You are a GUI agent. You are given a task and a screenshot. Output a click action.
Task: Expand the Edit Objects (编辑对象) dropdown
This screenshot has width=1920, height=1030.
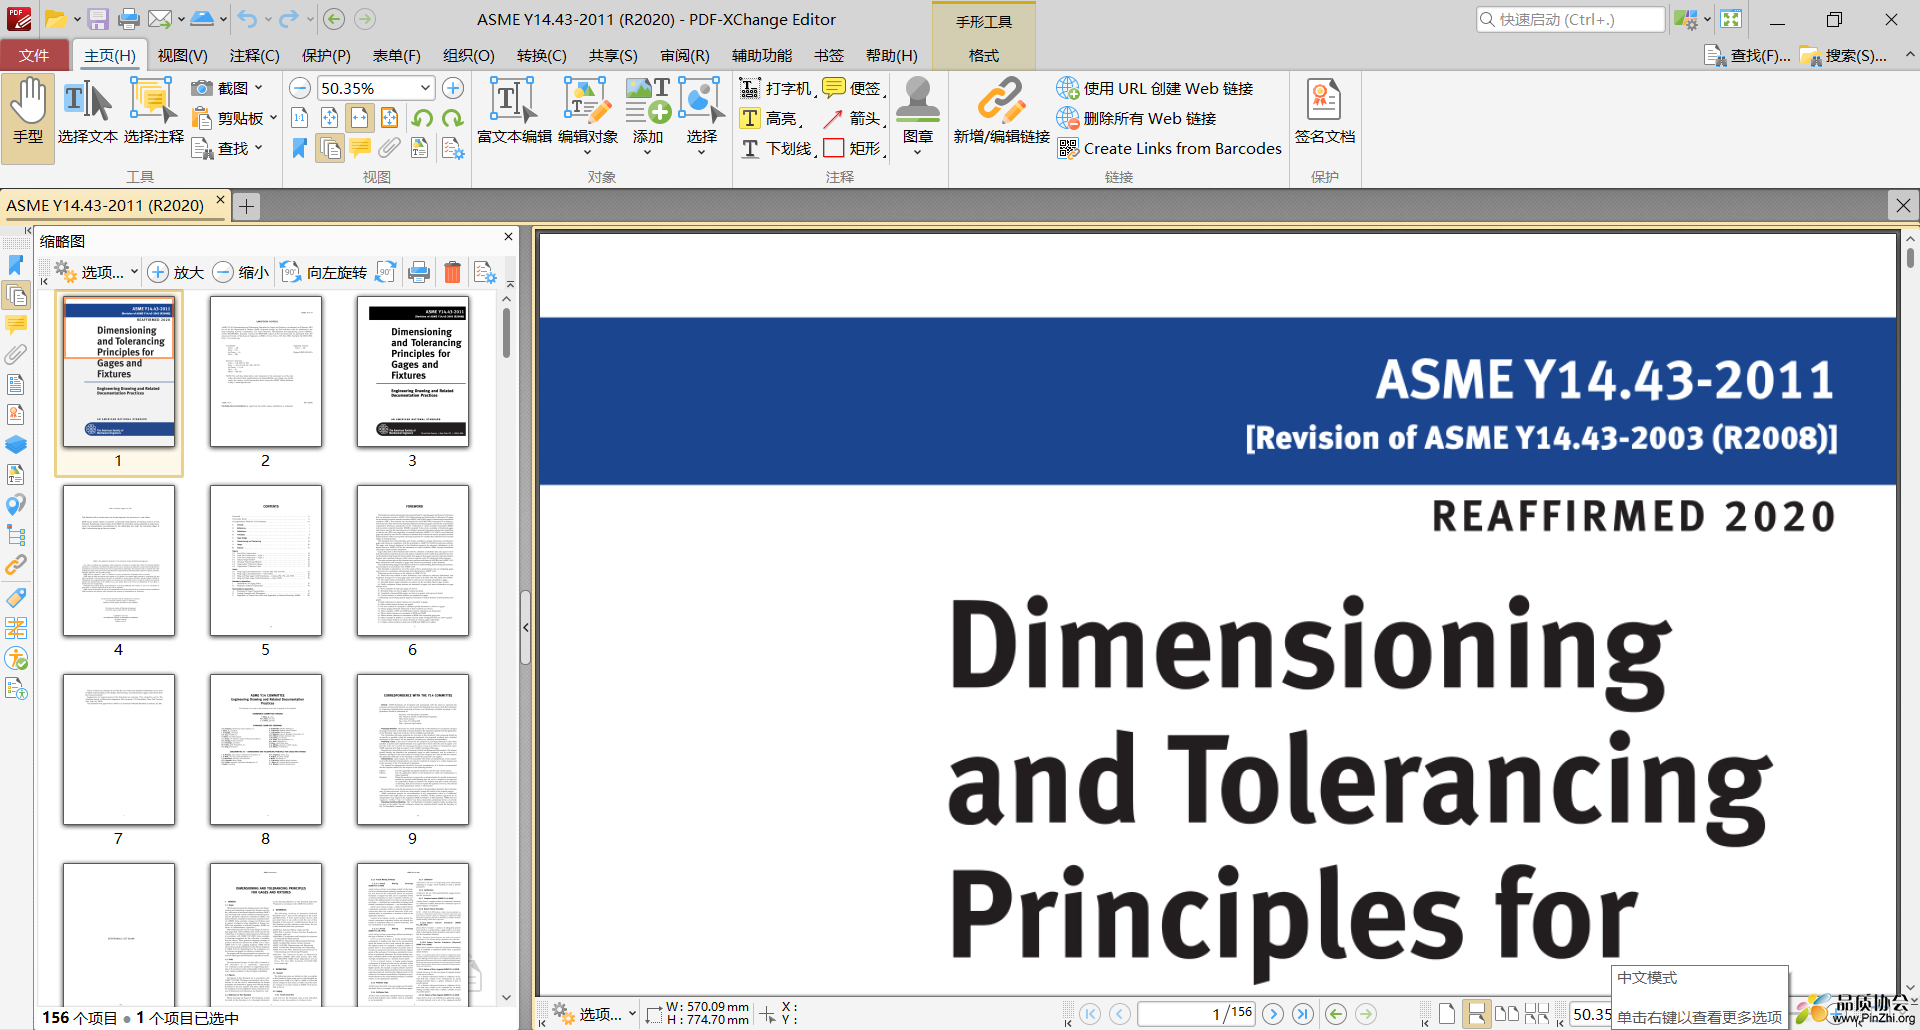tap(587, 153)
